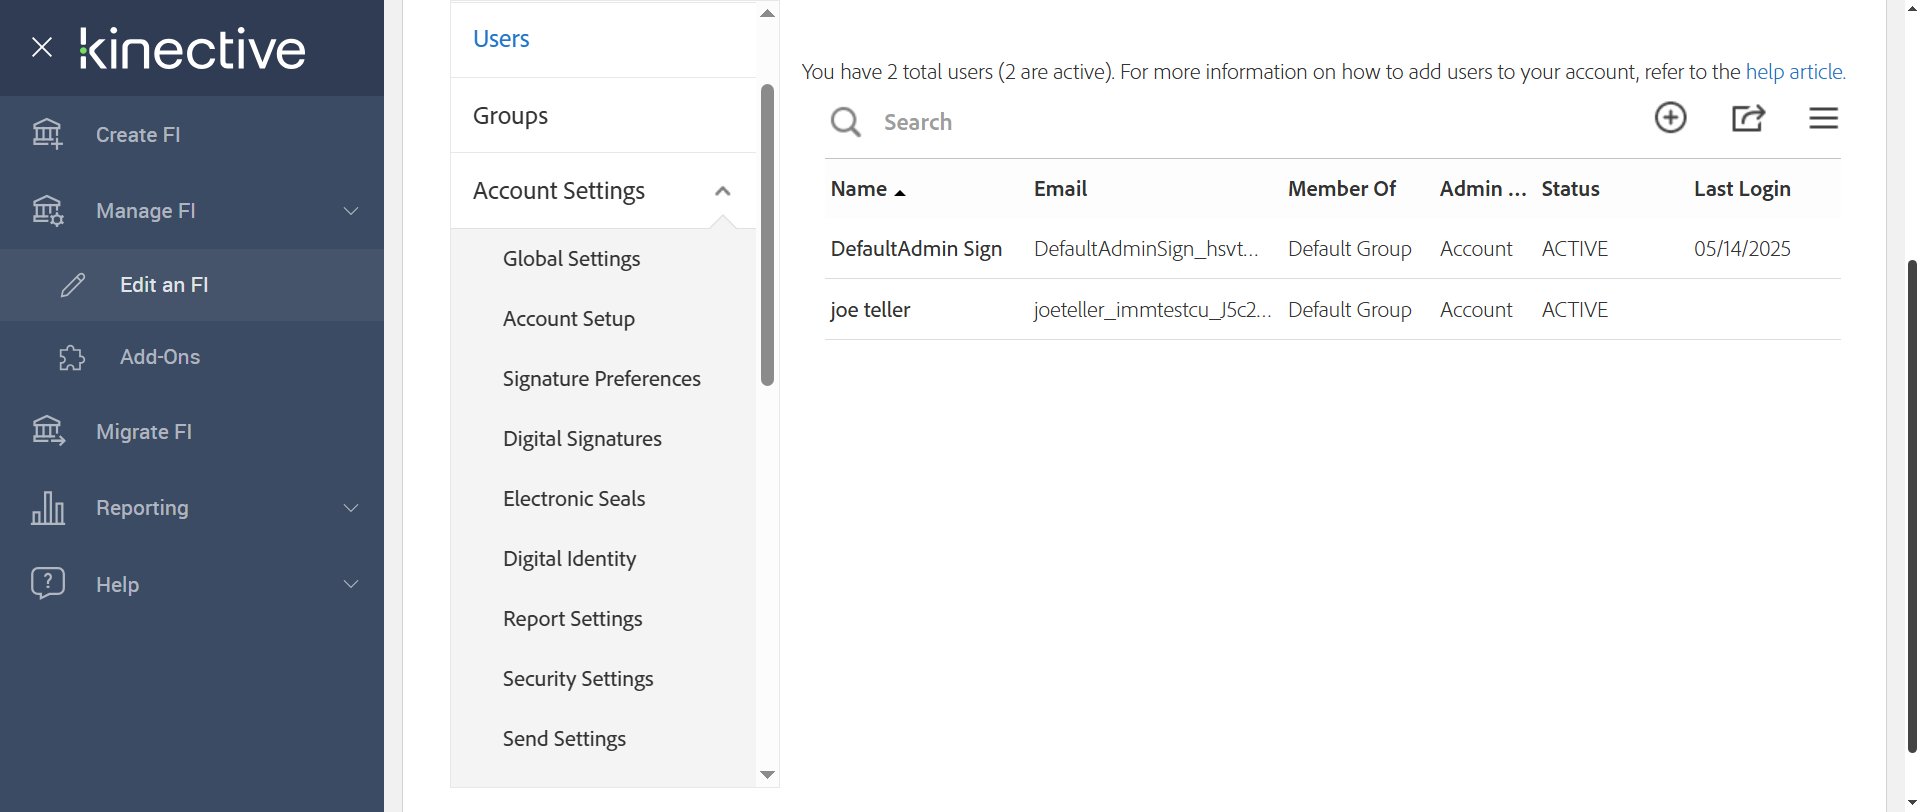Click the Migrate FI bank icon

click(x=47, y=431)
